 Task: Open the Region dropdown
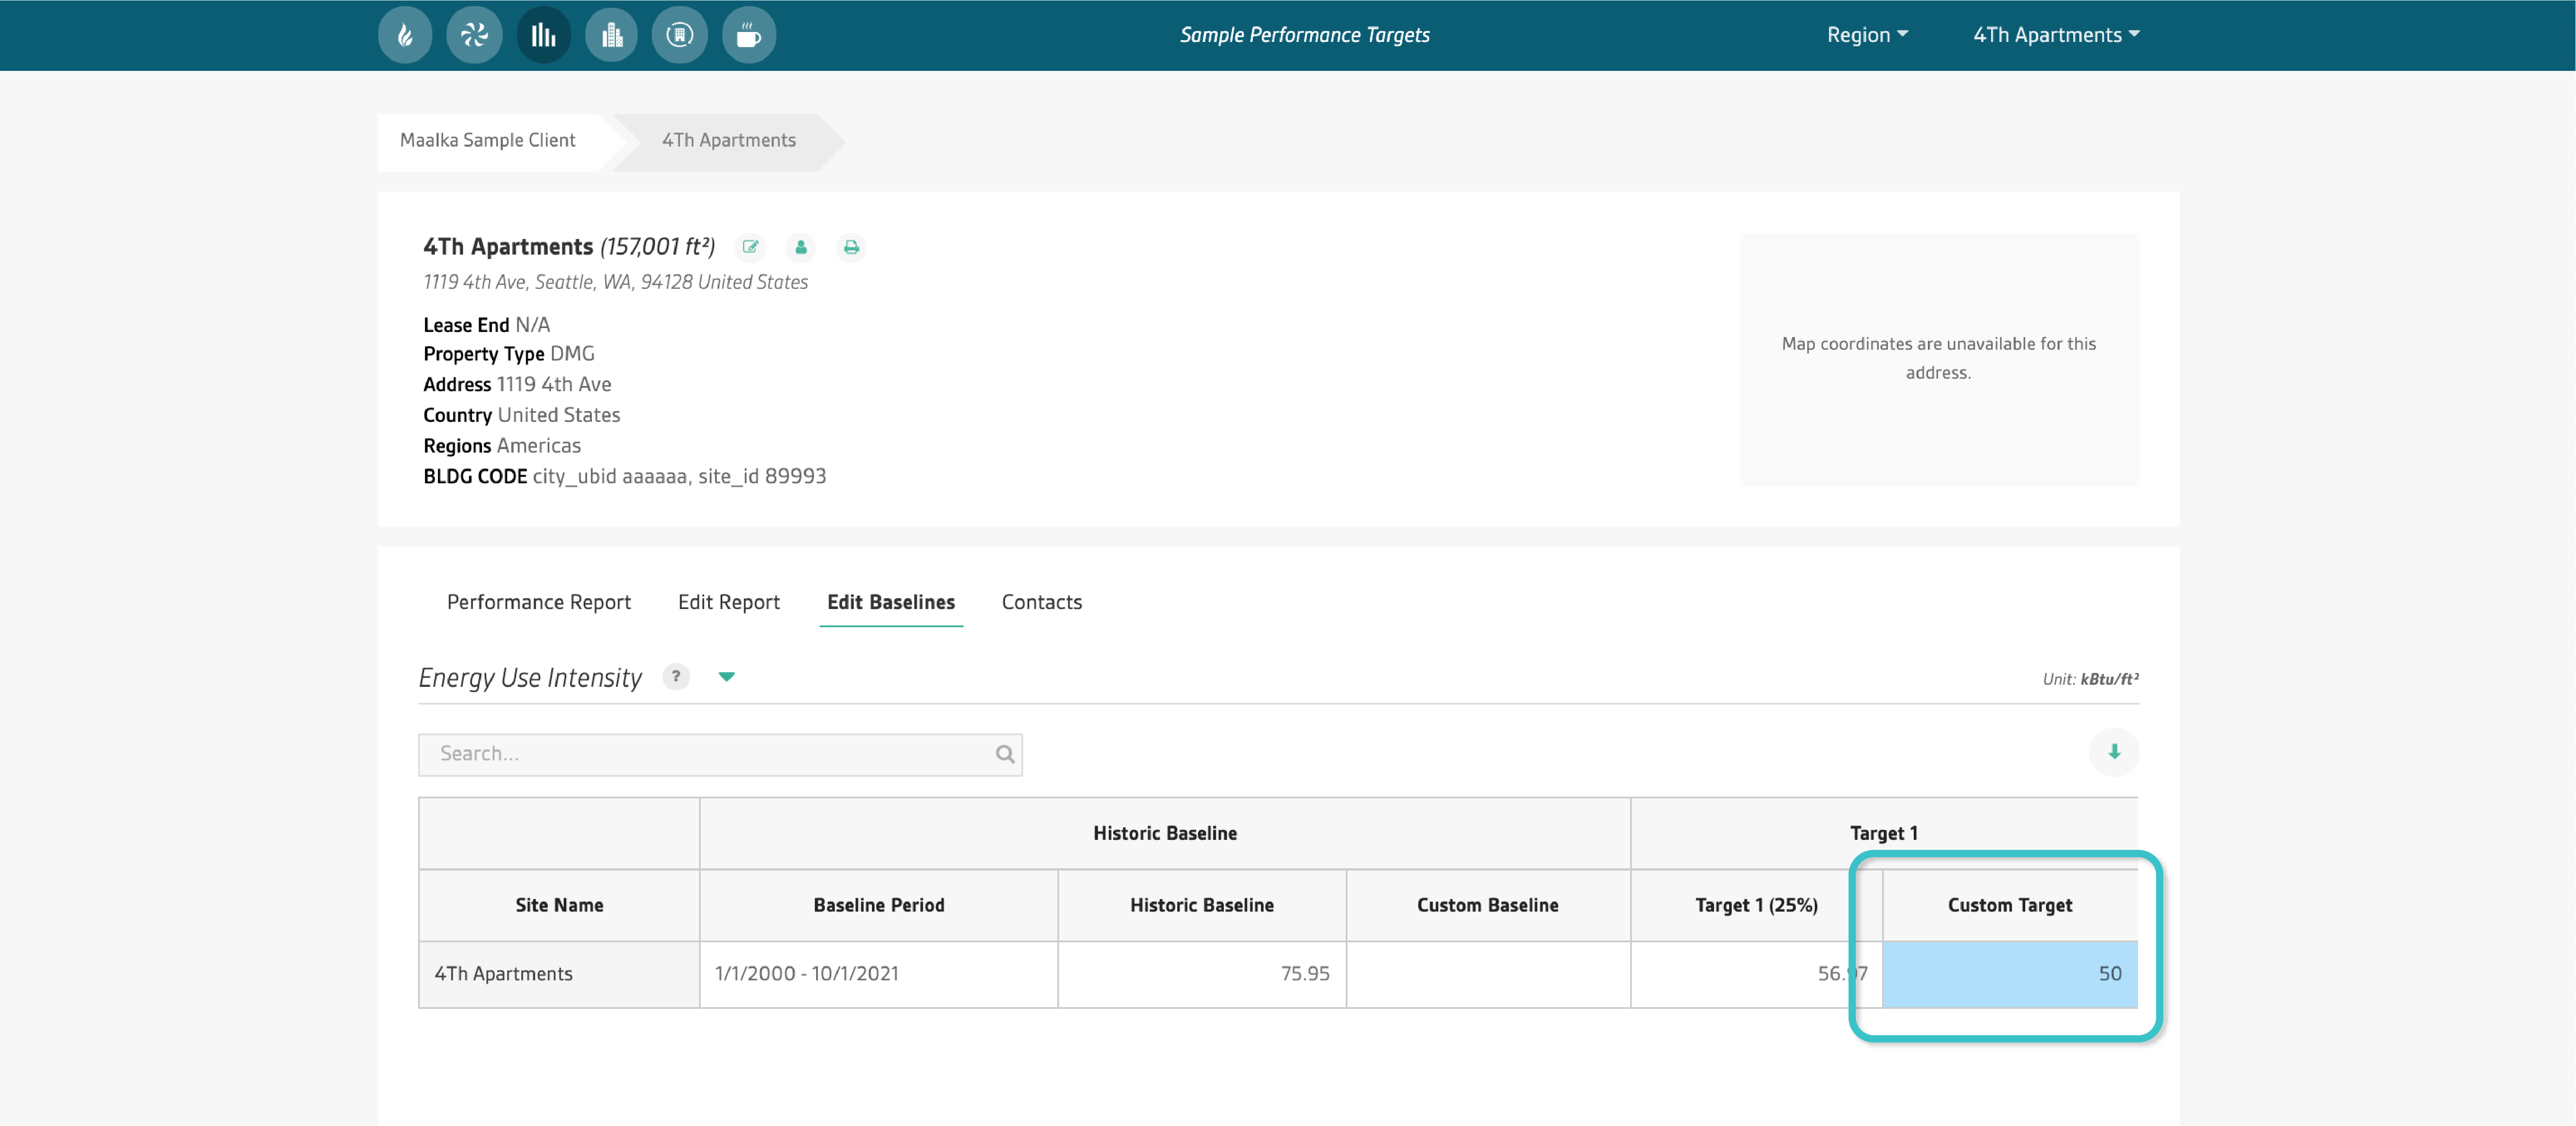tap(1867, 35)
